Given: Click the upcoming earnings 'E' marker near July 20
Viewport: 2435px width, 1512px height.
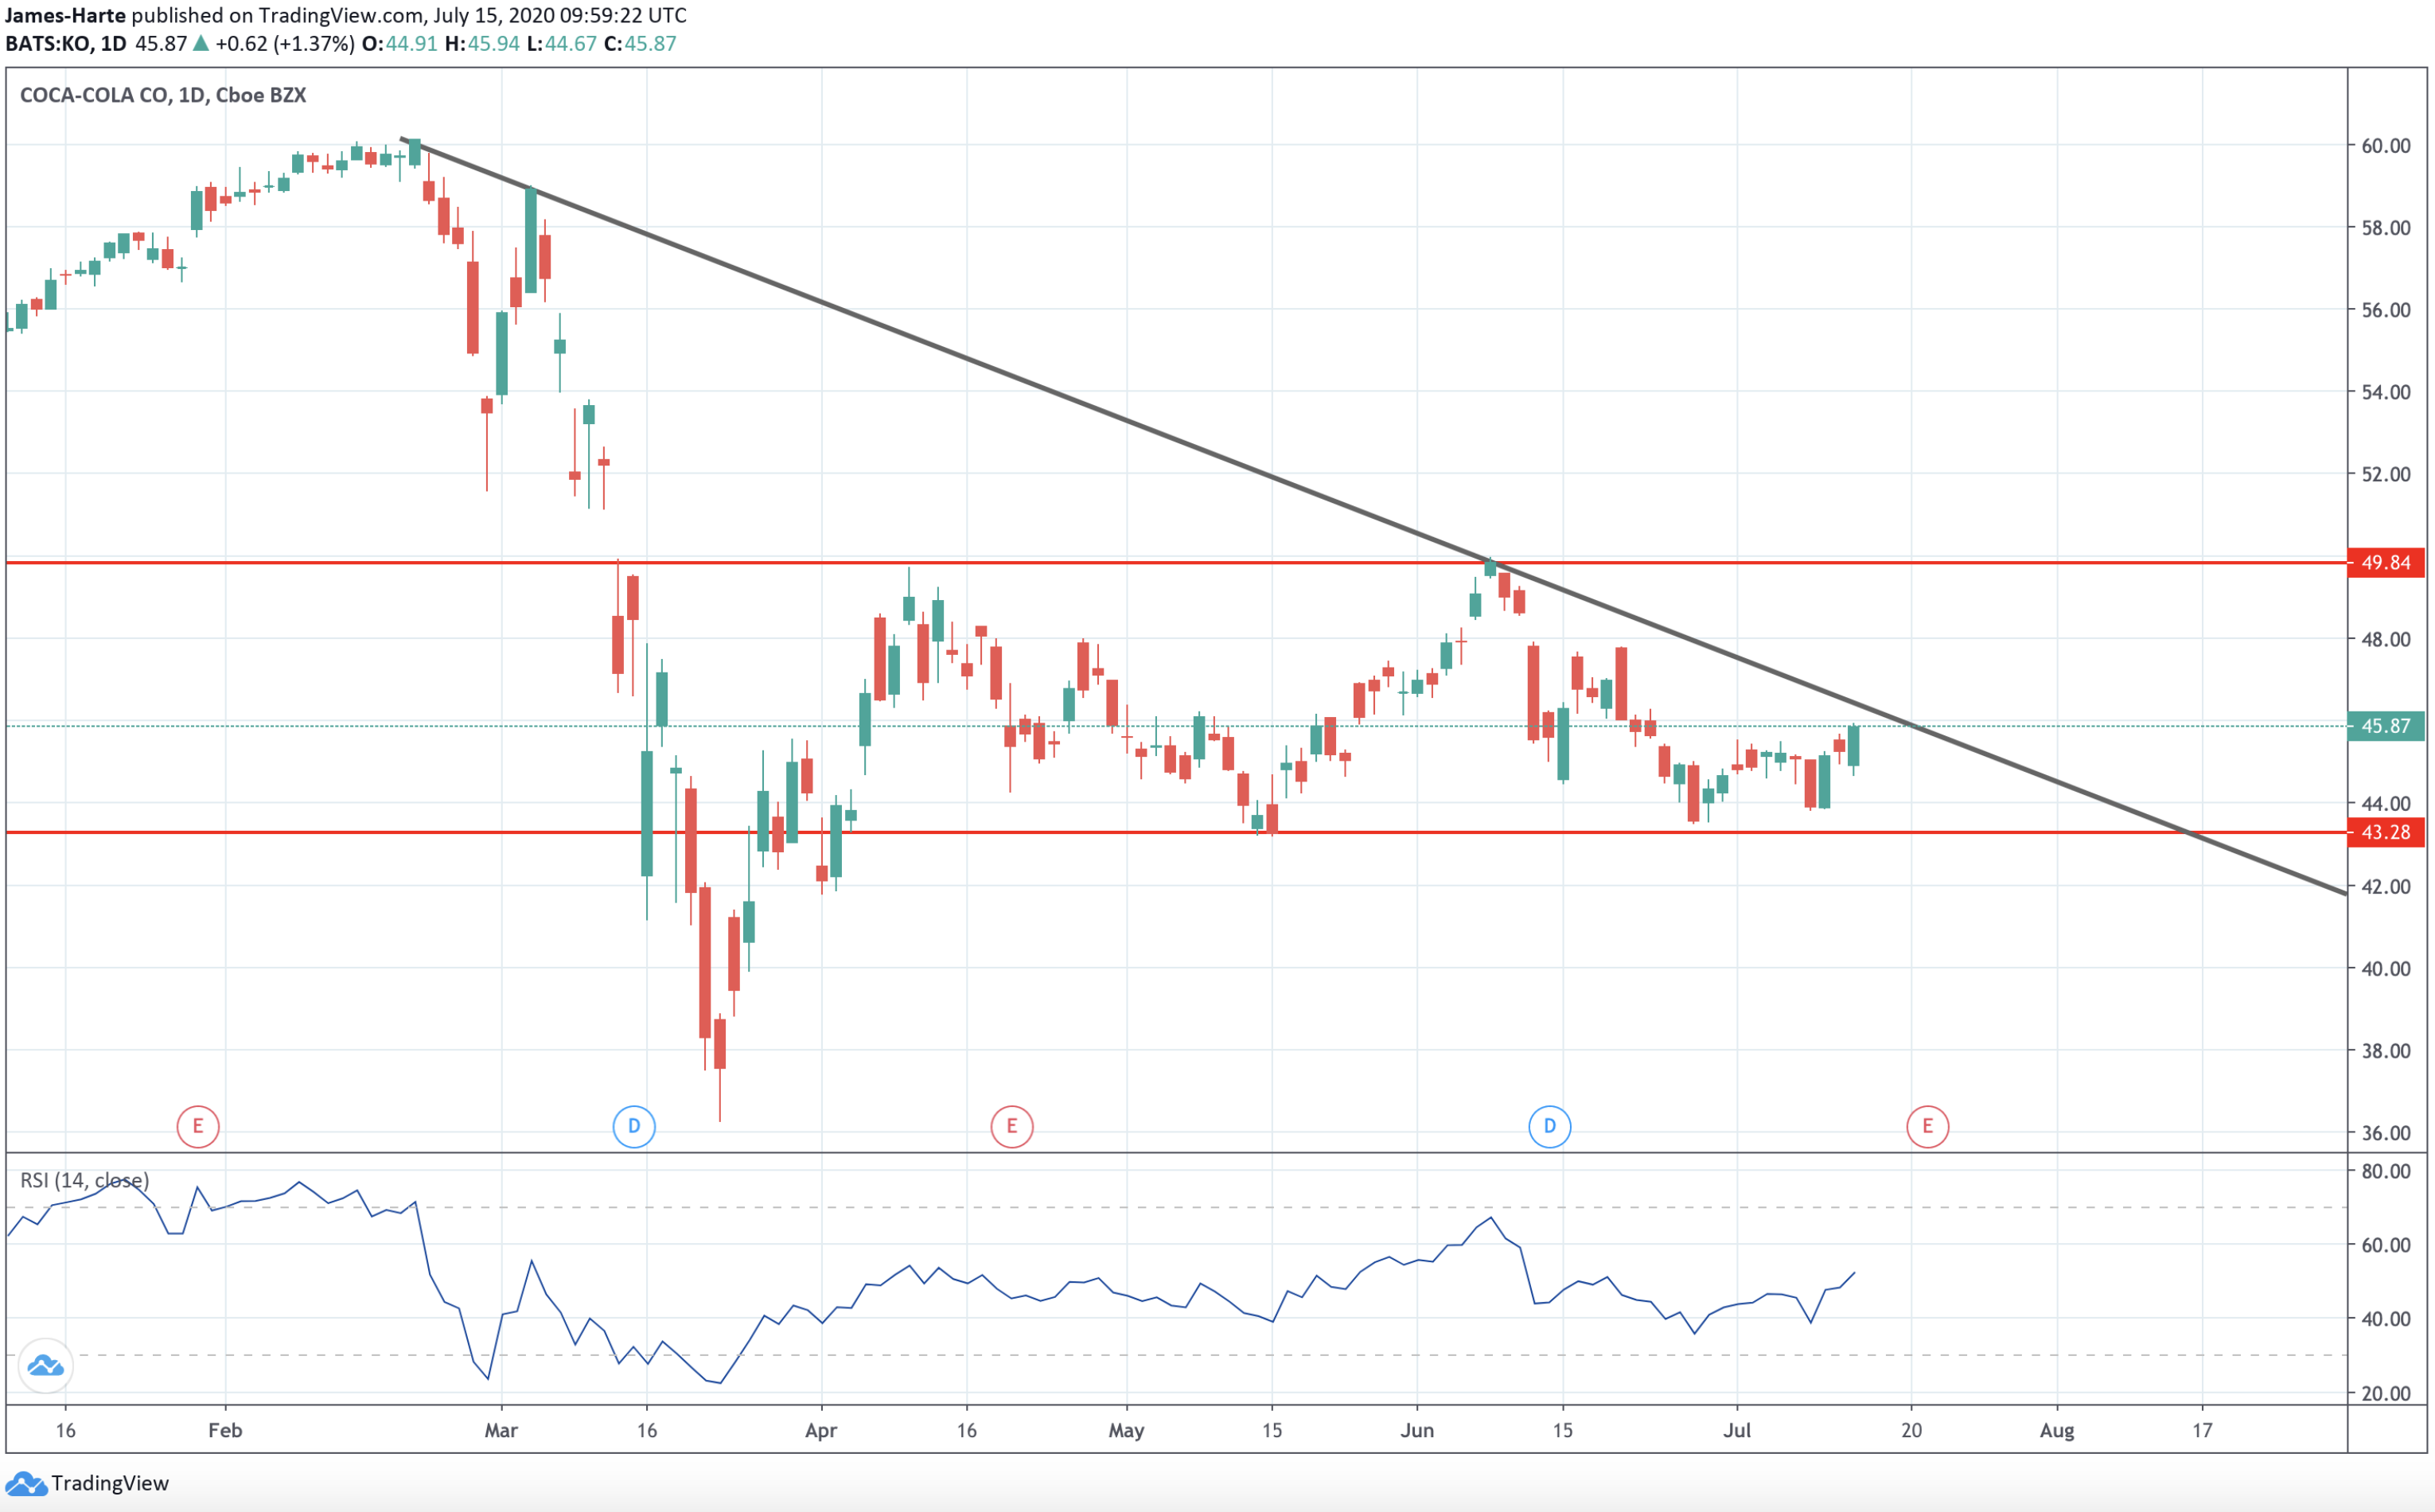Looking at the screenshot, I should [x=1928, y=1125].
